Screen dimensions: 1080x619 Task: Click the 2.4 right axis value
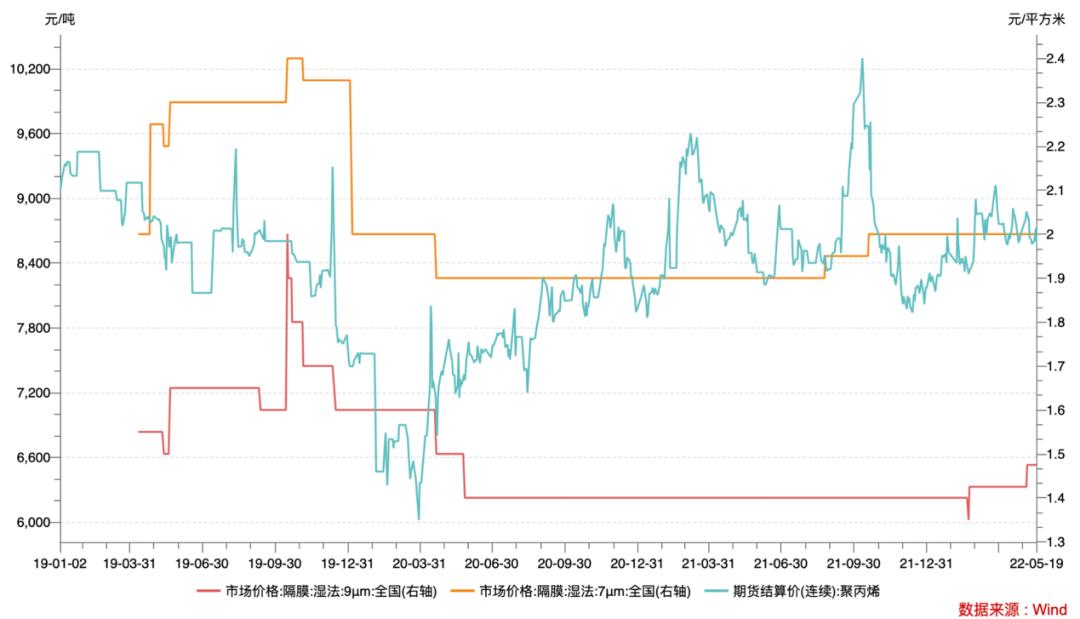point(1055,59)
